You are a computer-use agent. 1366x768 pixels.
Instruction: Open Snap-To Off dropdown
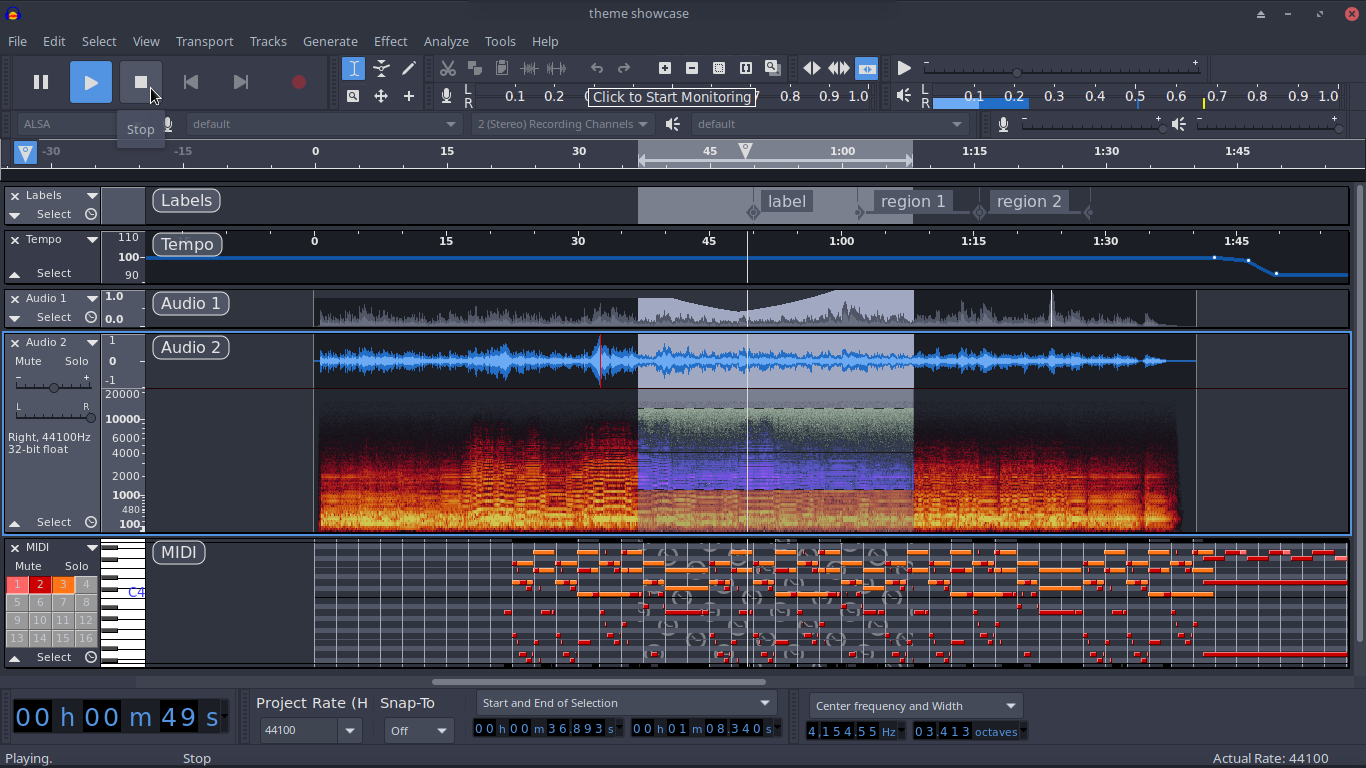tap(419, 731)
